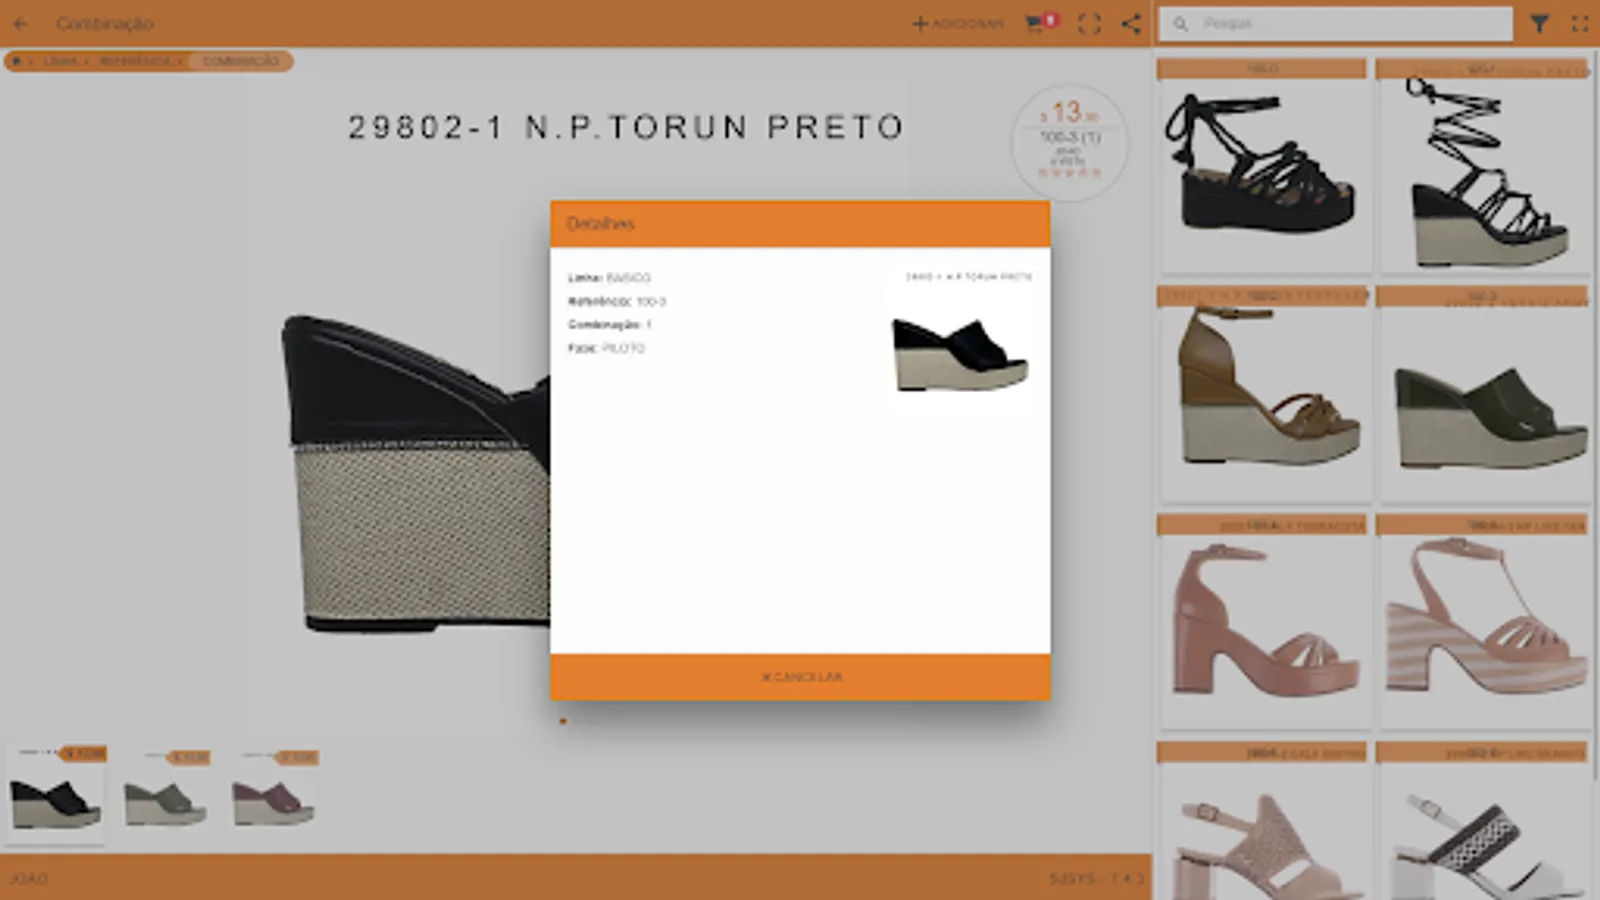This screenshot has width=1600, height=900.
Task: Click the product title 29802-1 N.P.TORUN PRETO
Action: coord(626,127)
